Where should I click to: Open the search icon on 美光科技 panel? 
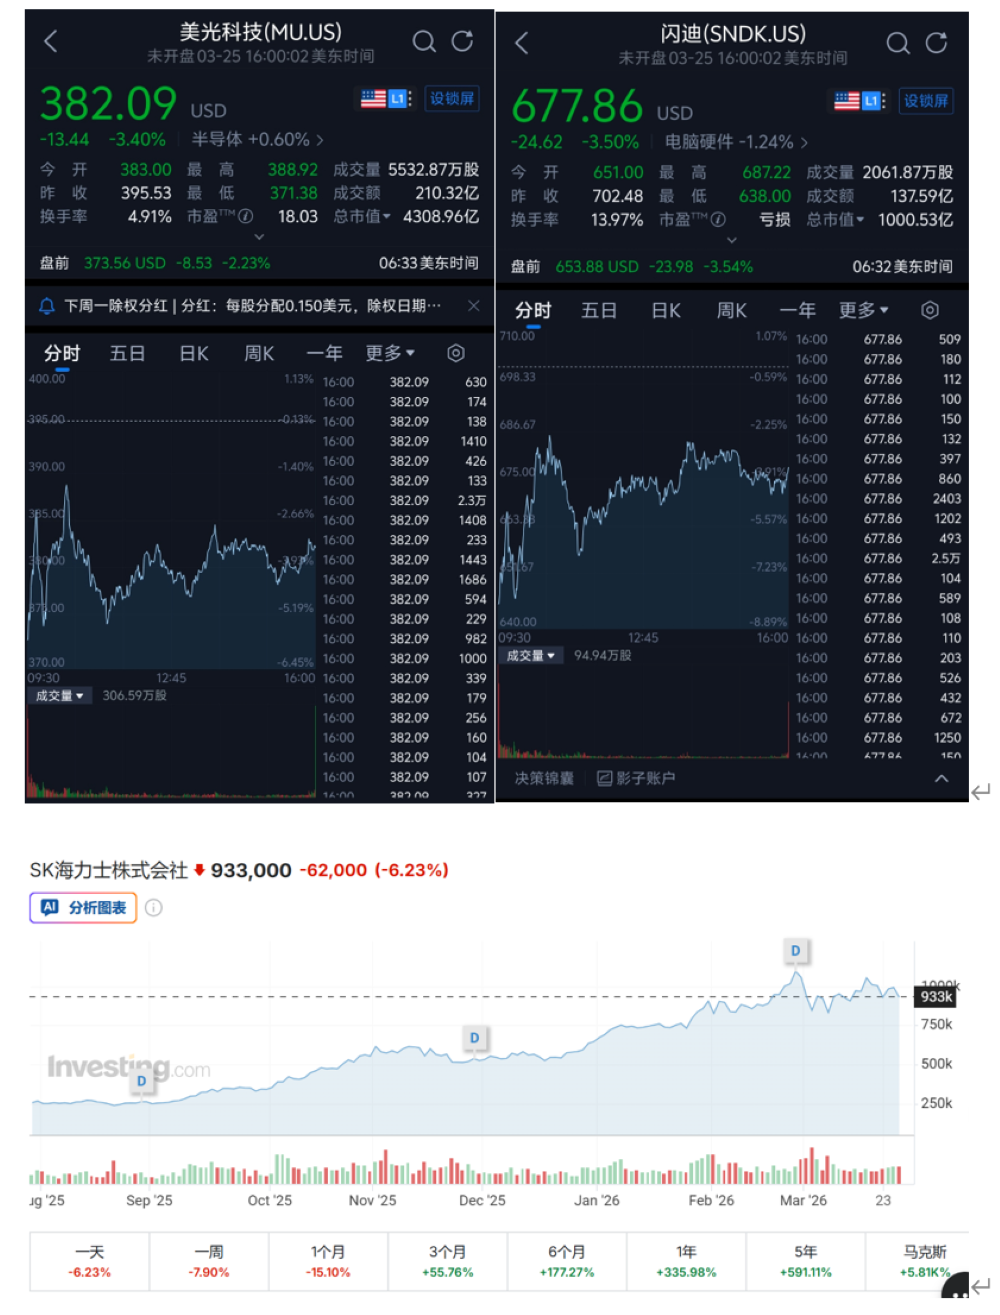(423, 41)
